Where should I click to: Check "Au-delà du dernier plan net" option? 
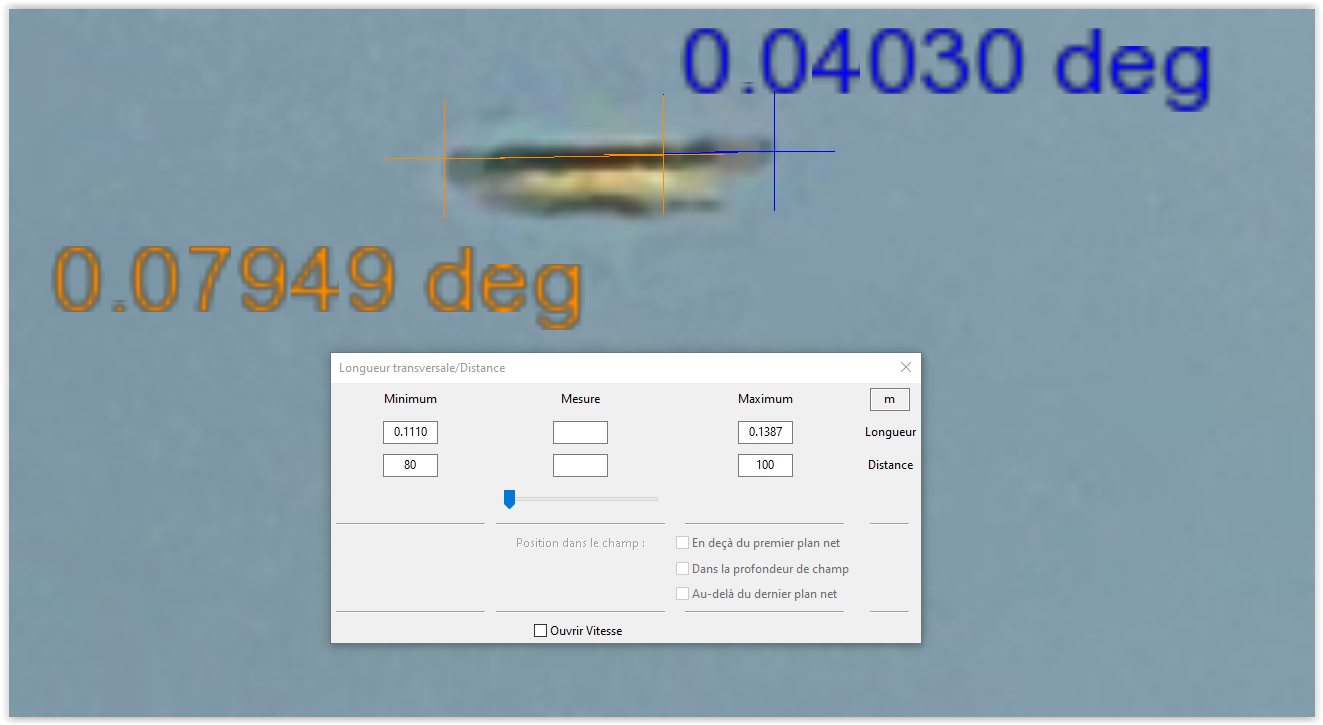click(x=683, y=594)
